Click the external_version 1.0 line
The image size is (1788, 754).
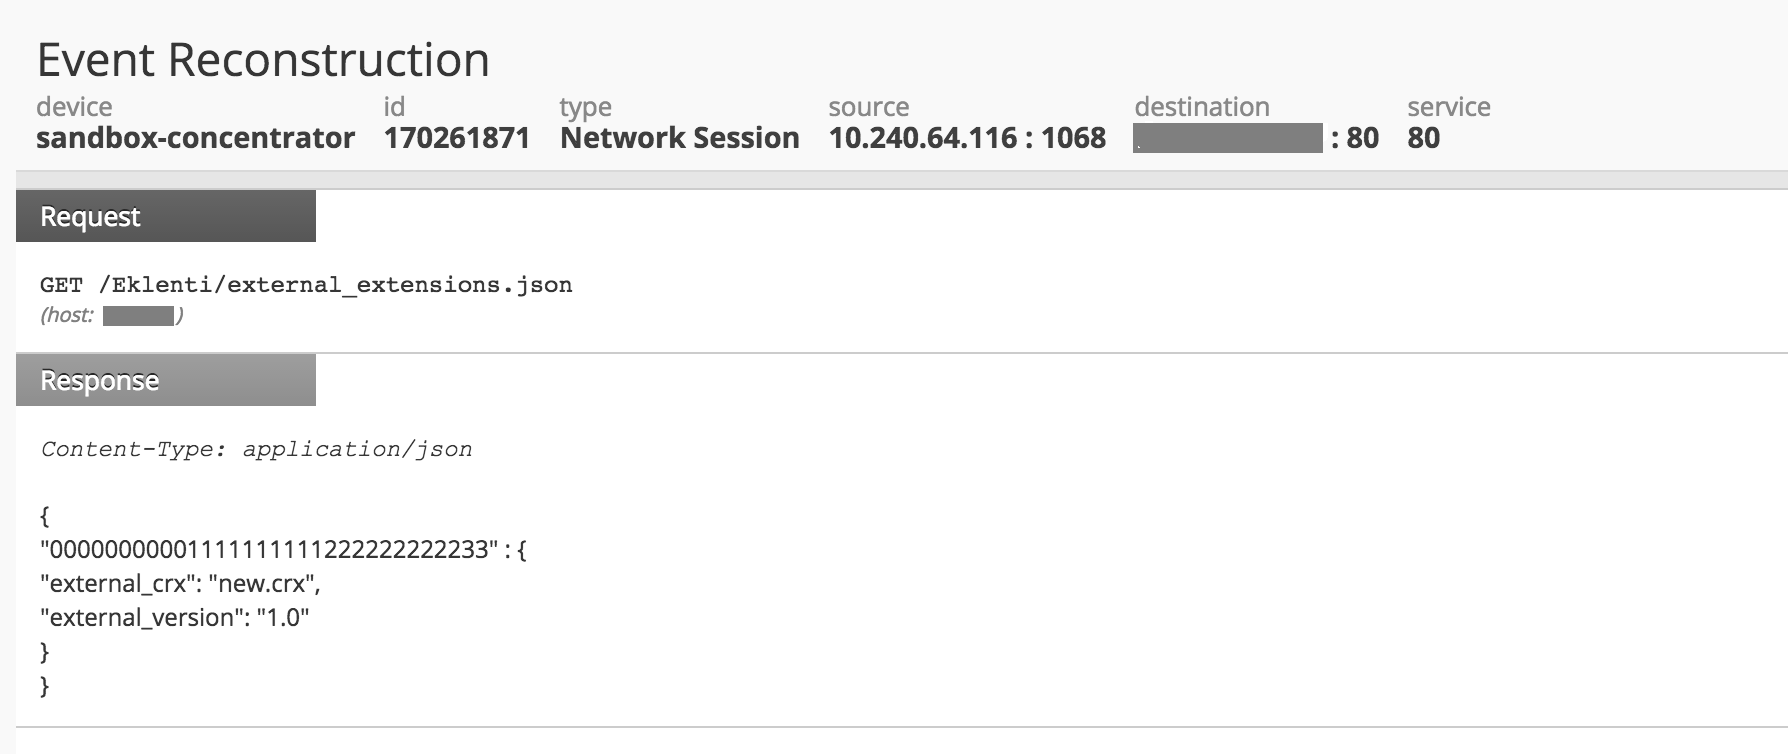point(174,617)
